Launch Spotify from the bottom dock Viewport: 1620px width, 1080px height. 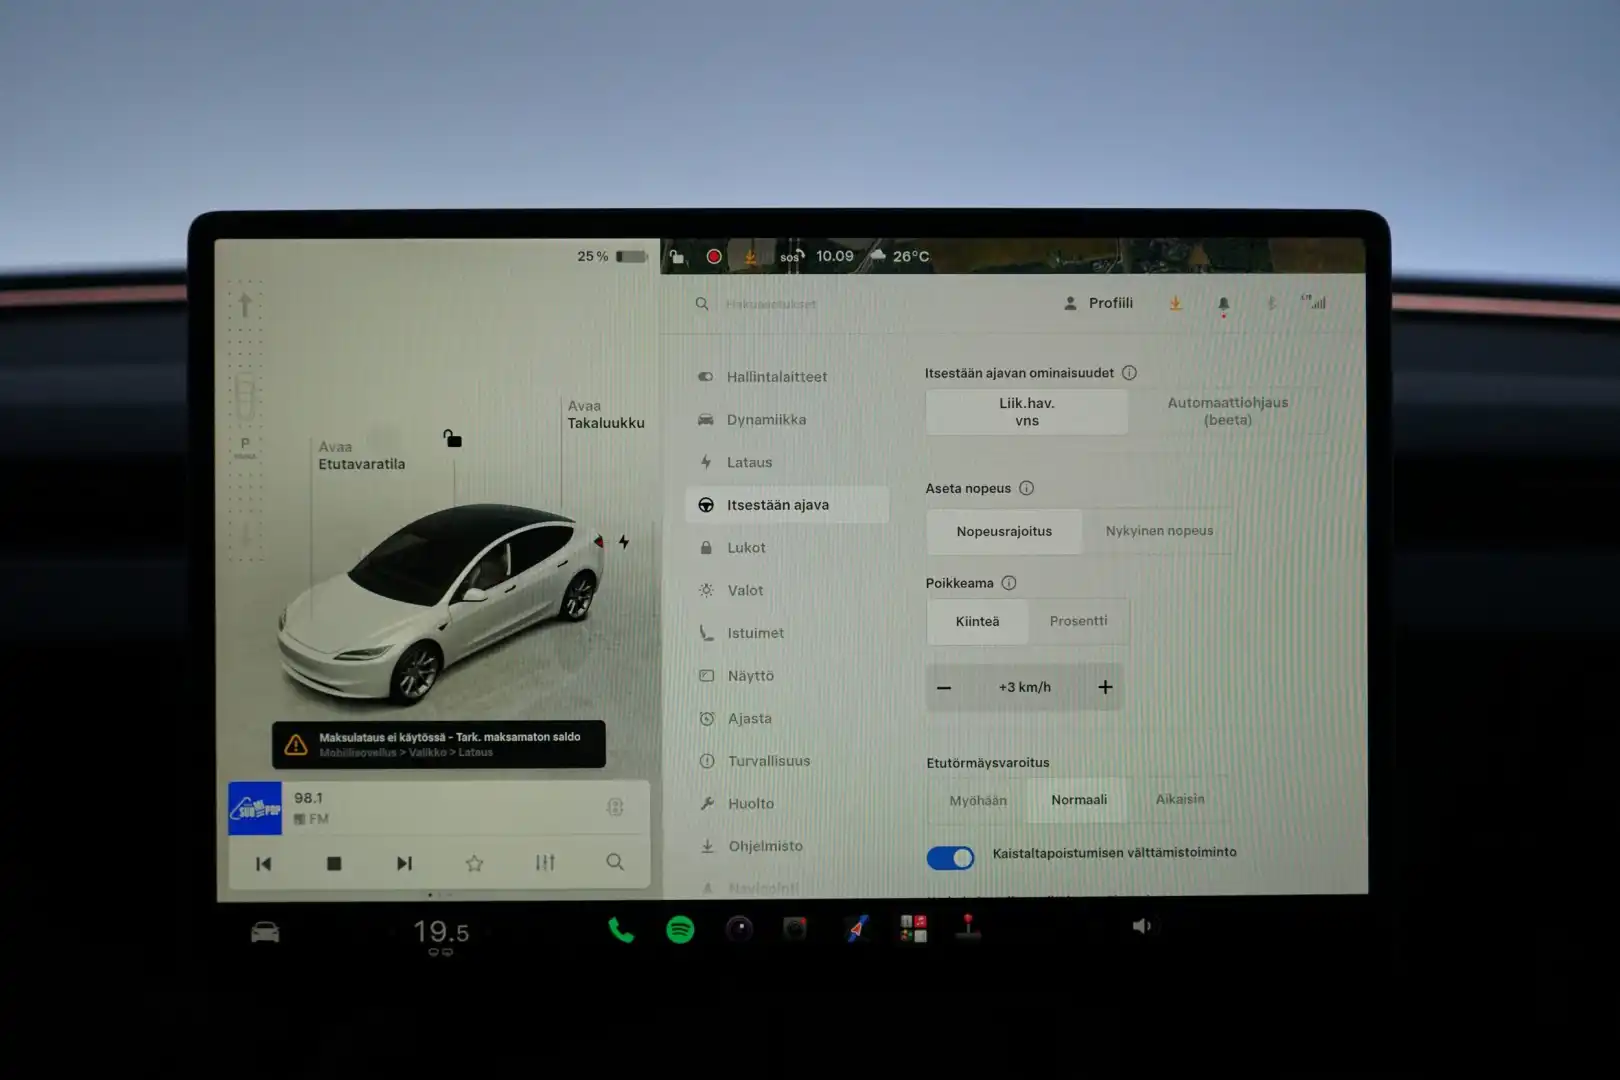coord(680,930)
